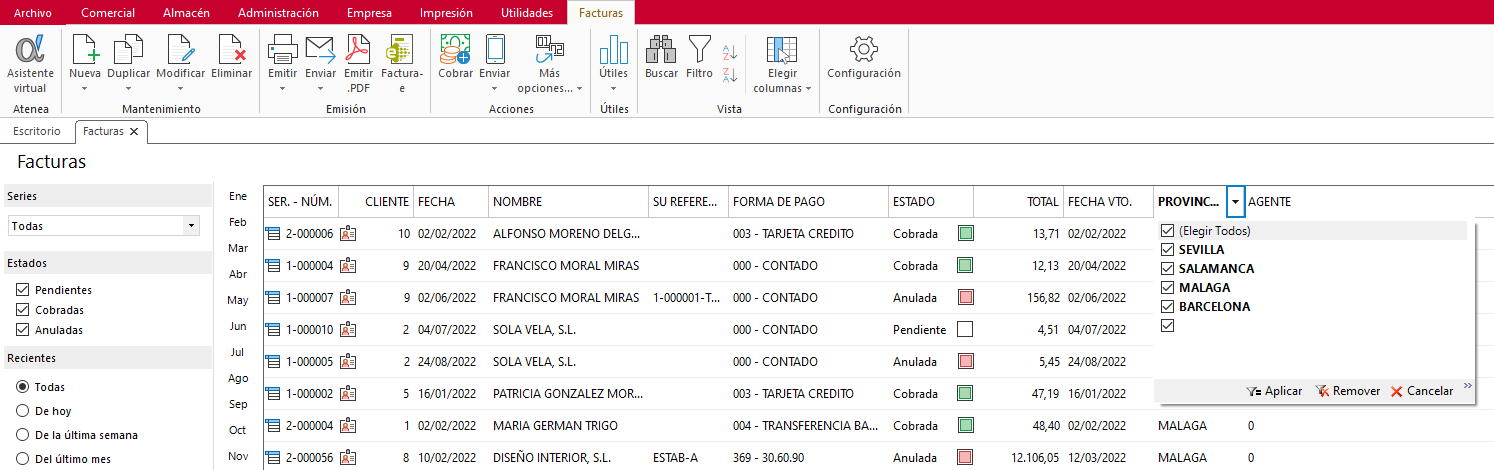The height and width of the screenshot is (470, 1494).
Task: Filter by month Jun
Action: point(238,326)
